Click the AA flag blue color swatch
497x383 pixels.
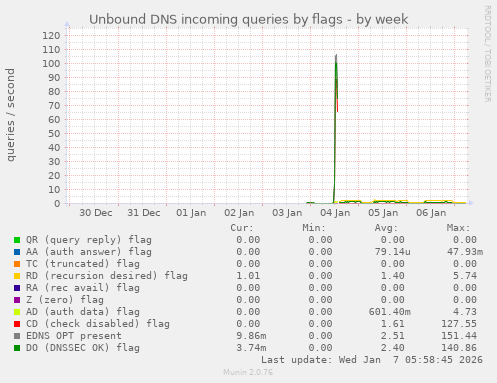click(17, 252)
